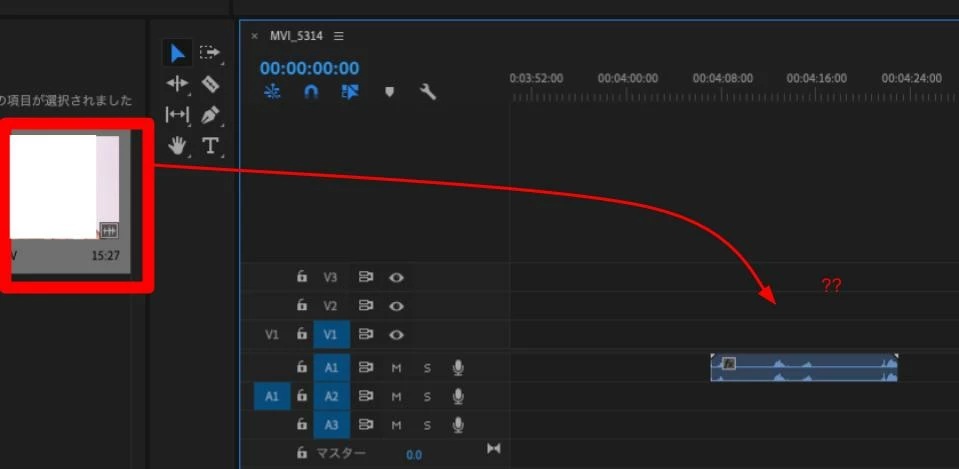This screenshot has height=469, width=959.
Task: Toggle A1 track targeting button
Action: [x=331, y=367]
